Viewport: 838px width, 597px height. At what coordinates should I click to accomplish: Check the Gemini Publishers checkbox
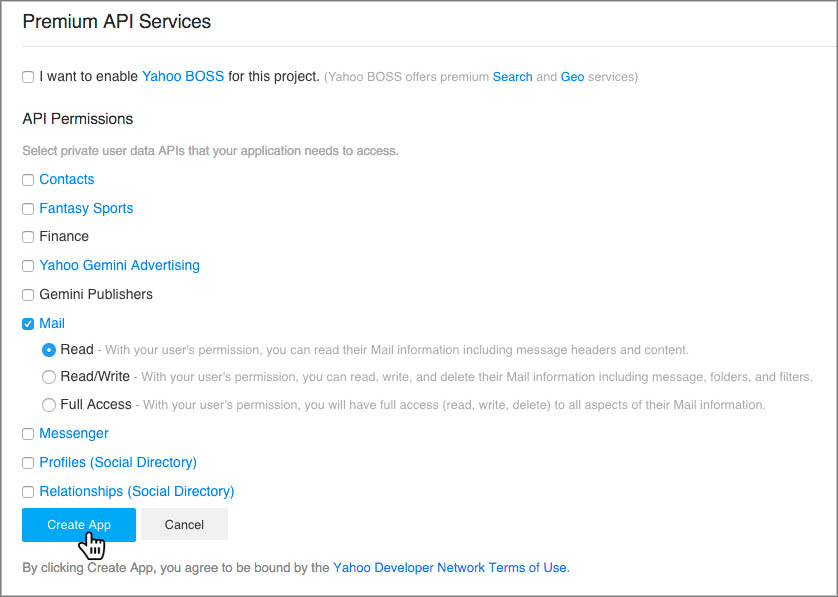[x=28, y=295]
